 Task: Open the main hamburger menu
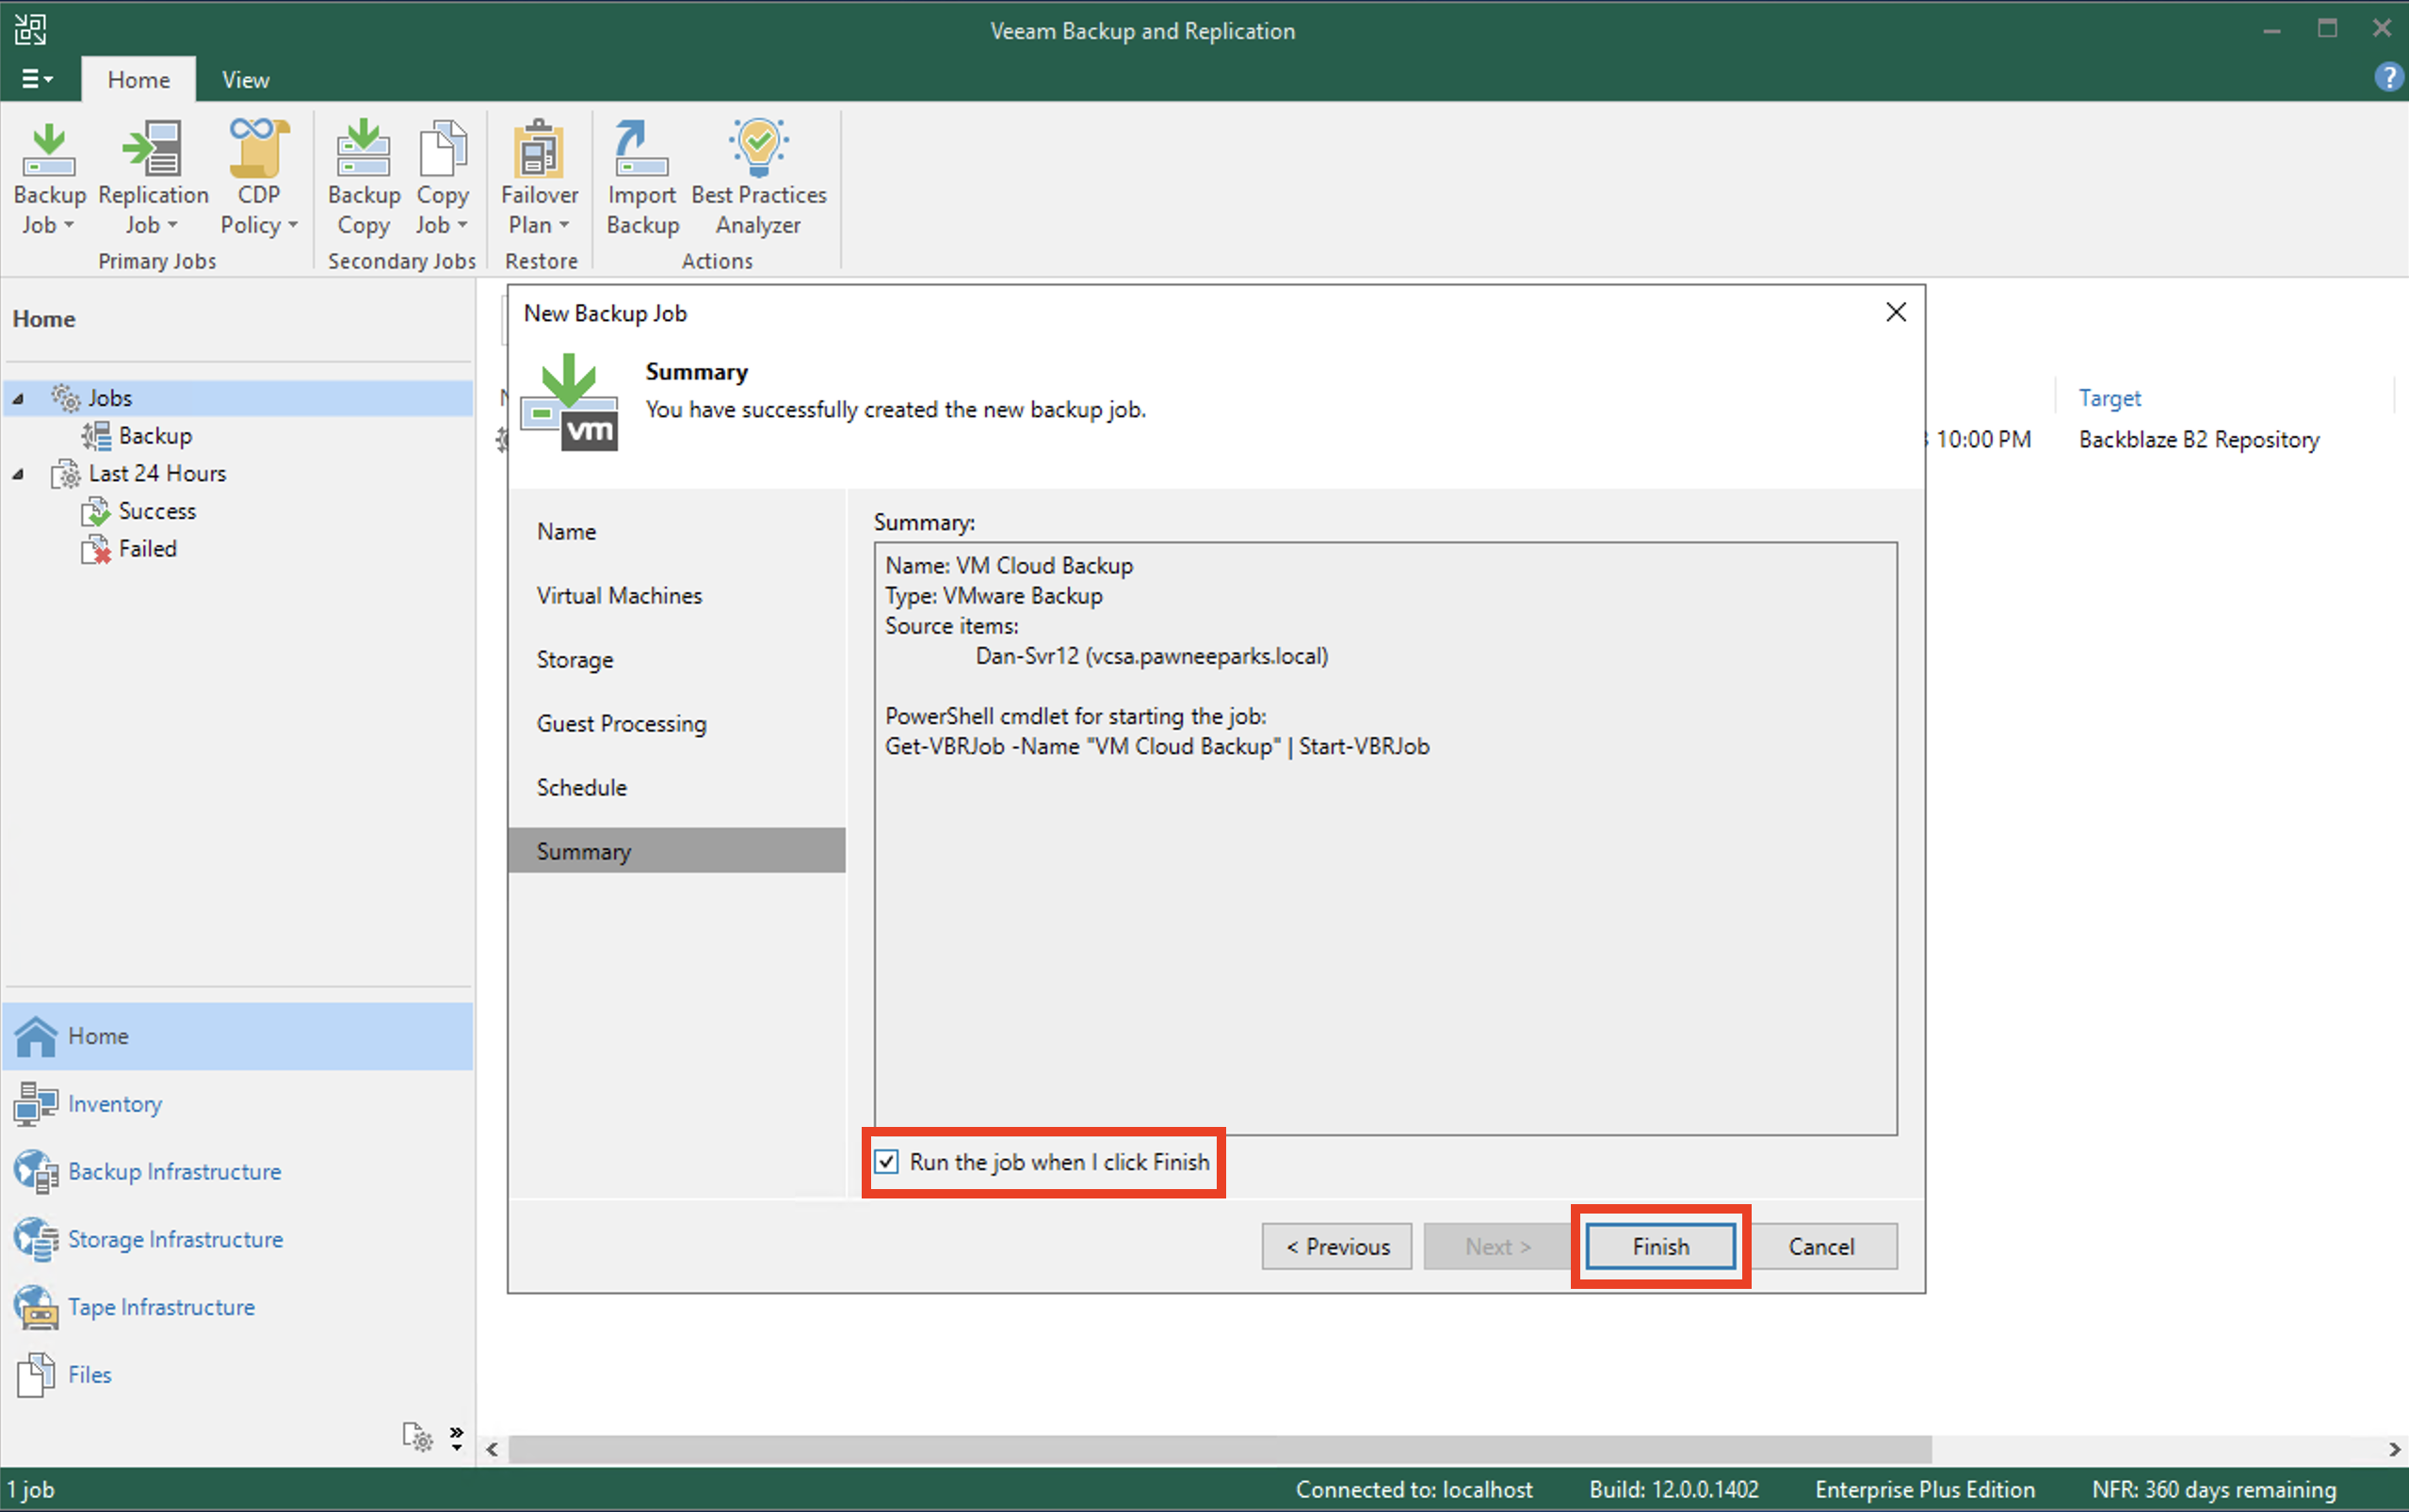37,79
